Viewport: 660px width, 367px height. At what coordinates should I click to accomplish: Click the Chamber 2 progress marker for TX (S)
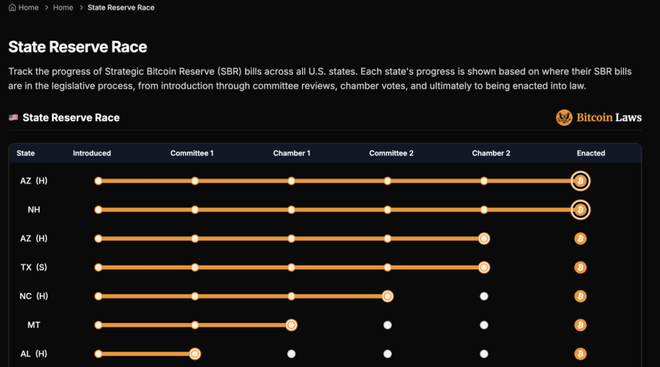pos(484,267)
